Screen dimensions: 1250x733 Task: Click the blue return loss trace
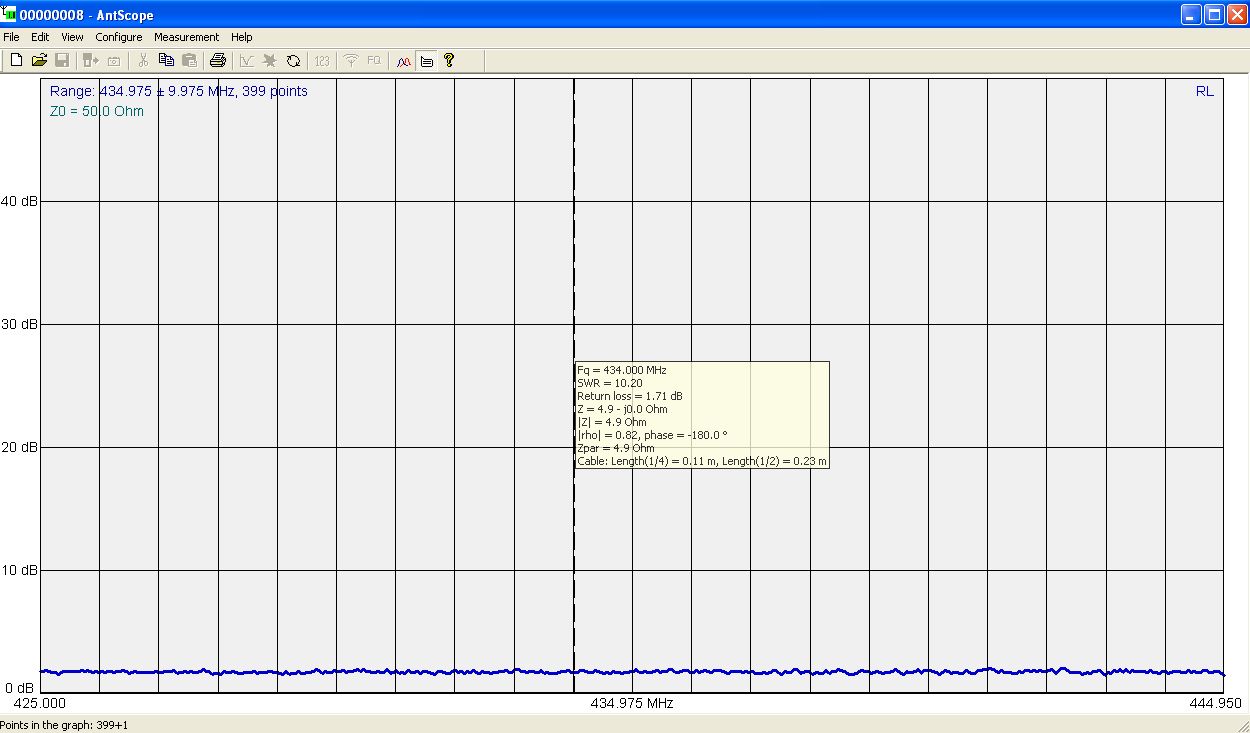click(x=300, y=672)
